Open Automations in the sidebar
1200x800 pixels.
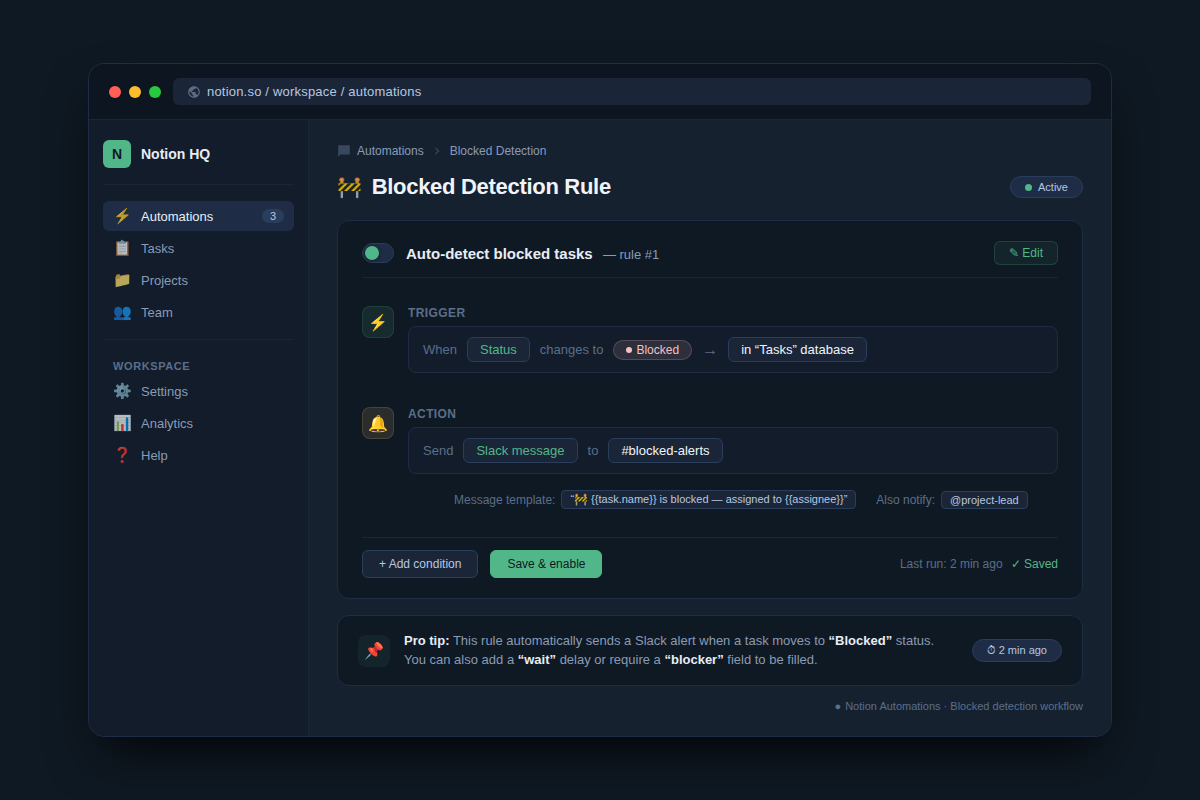tap(198, 216)
